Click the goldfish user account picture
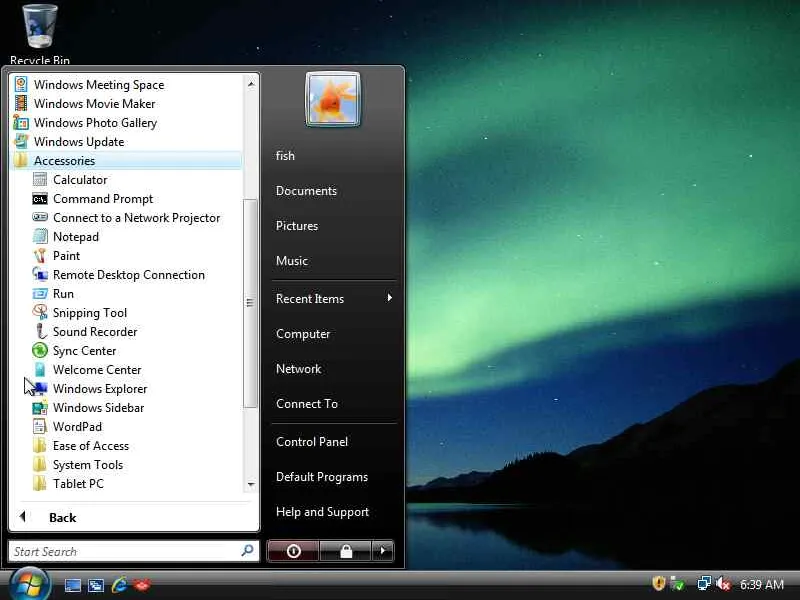 333,99
